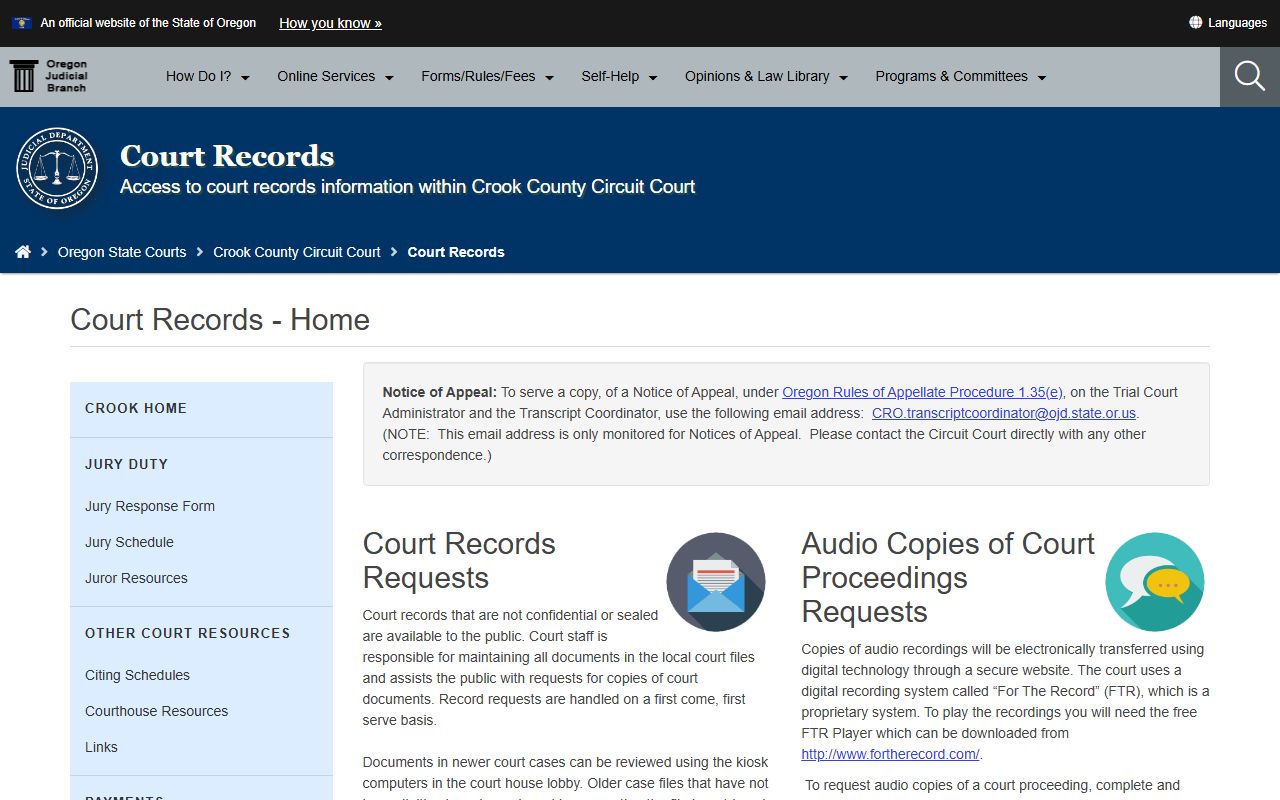This screenshot has width=1280, height=800.
Task: Click the globe Languages icon
Action: pos(1195,22)
